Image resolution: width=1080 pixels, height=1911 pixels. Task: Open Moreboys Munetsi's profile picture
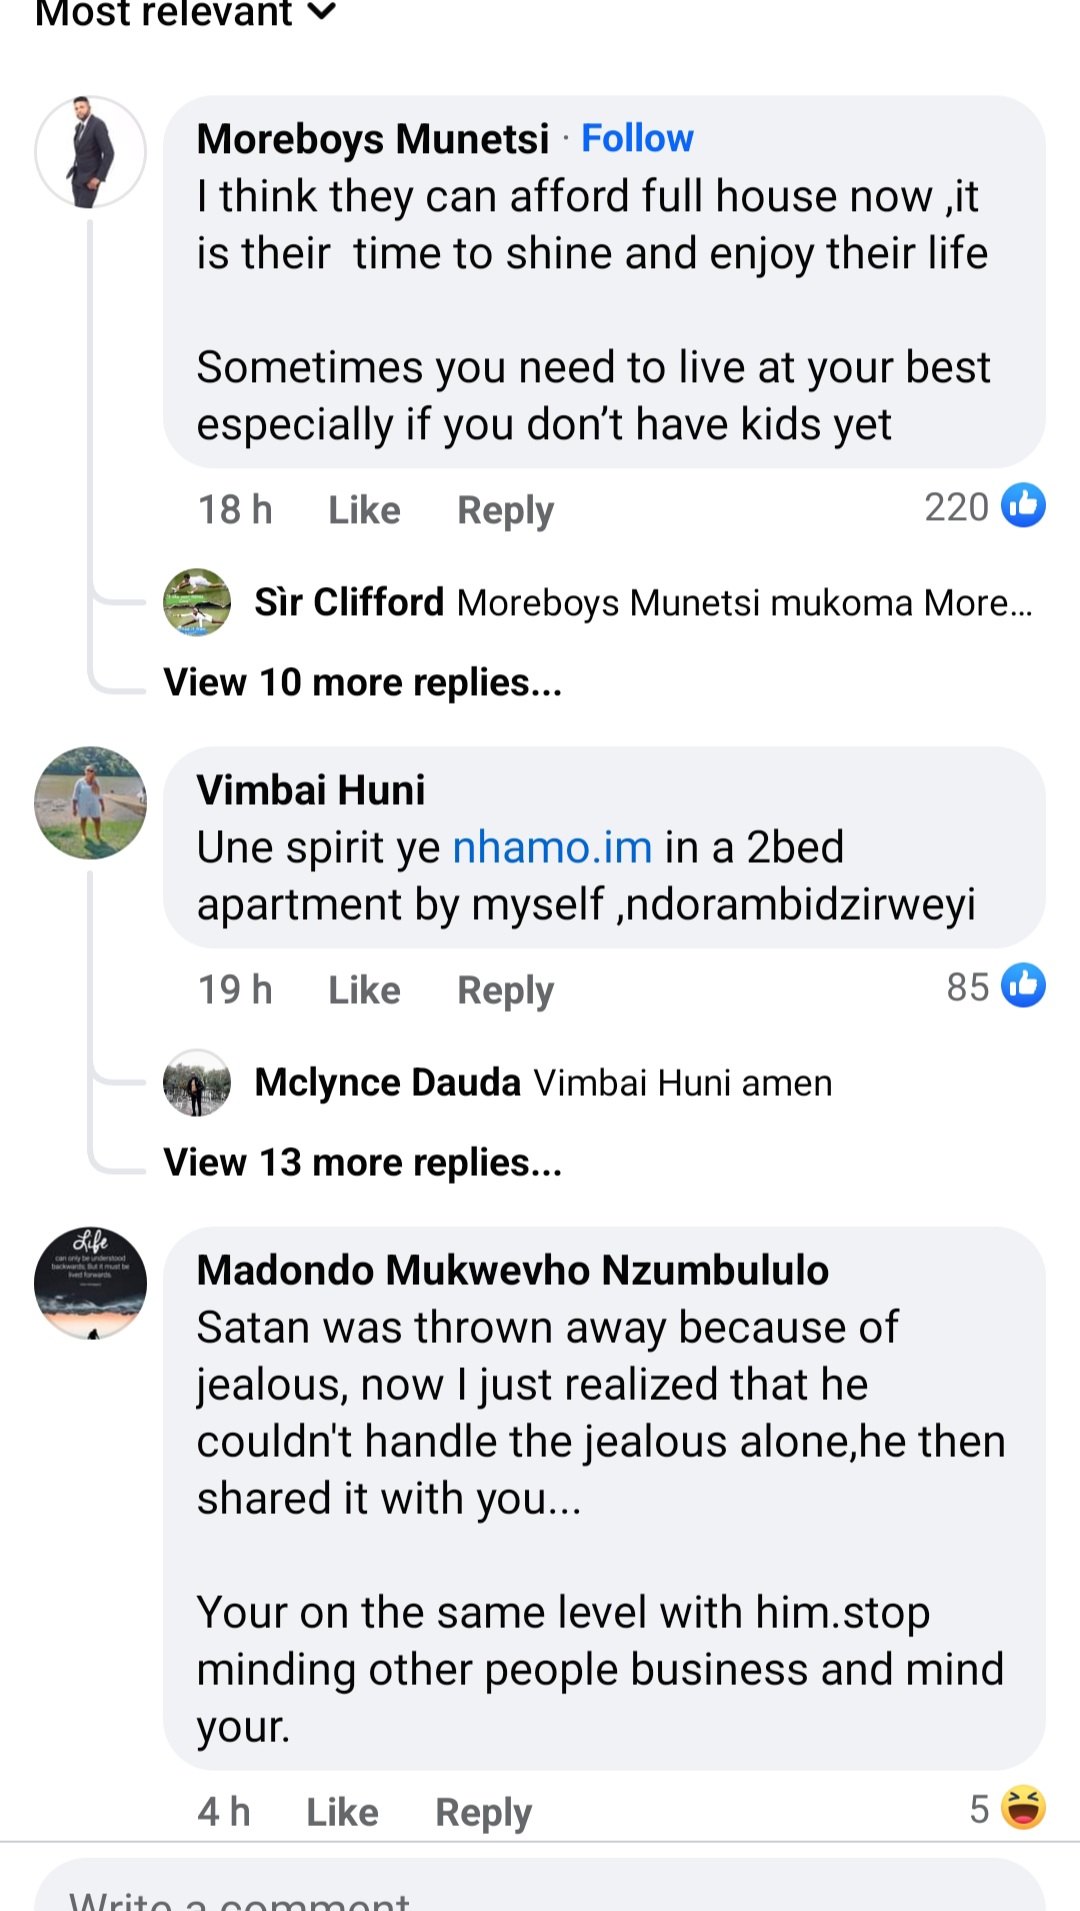click(x=90, y=152)
